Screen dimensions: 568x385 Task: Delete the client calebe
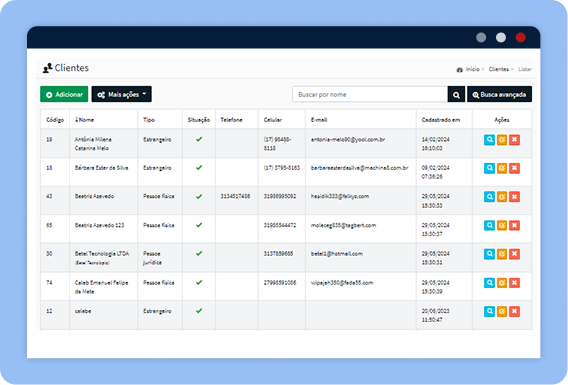click(514, 311)
